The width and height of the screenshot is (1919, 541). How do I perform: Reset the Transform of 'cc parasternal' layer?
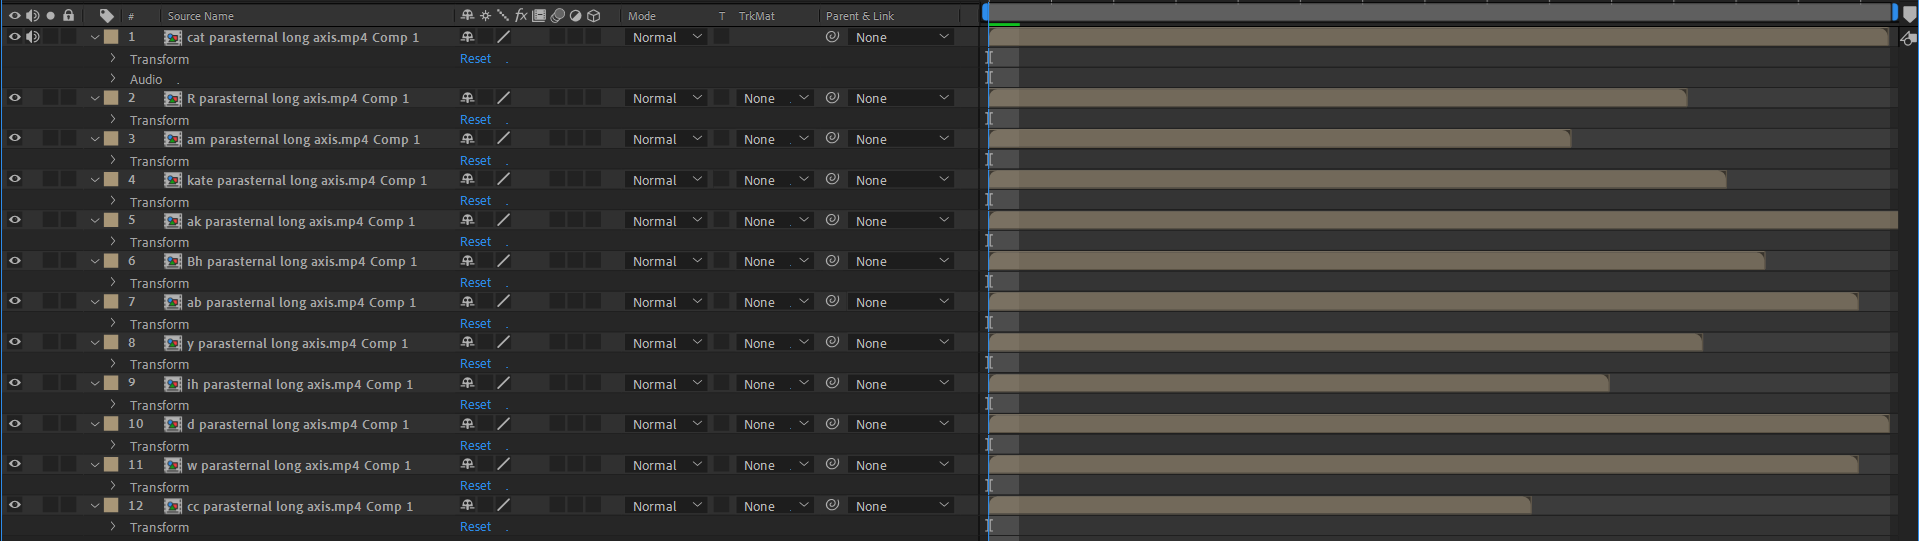coord(475,527)
